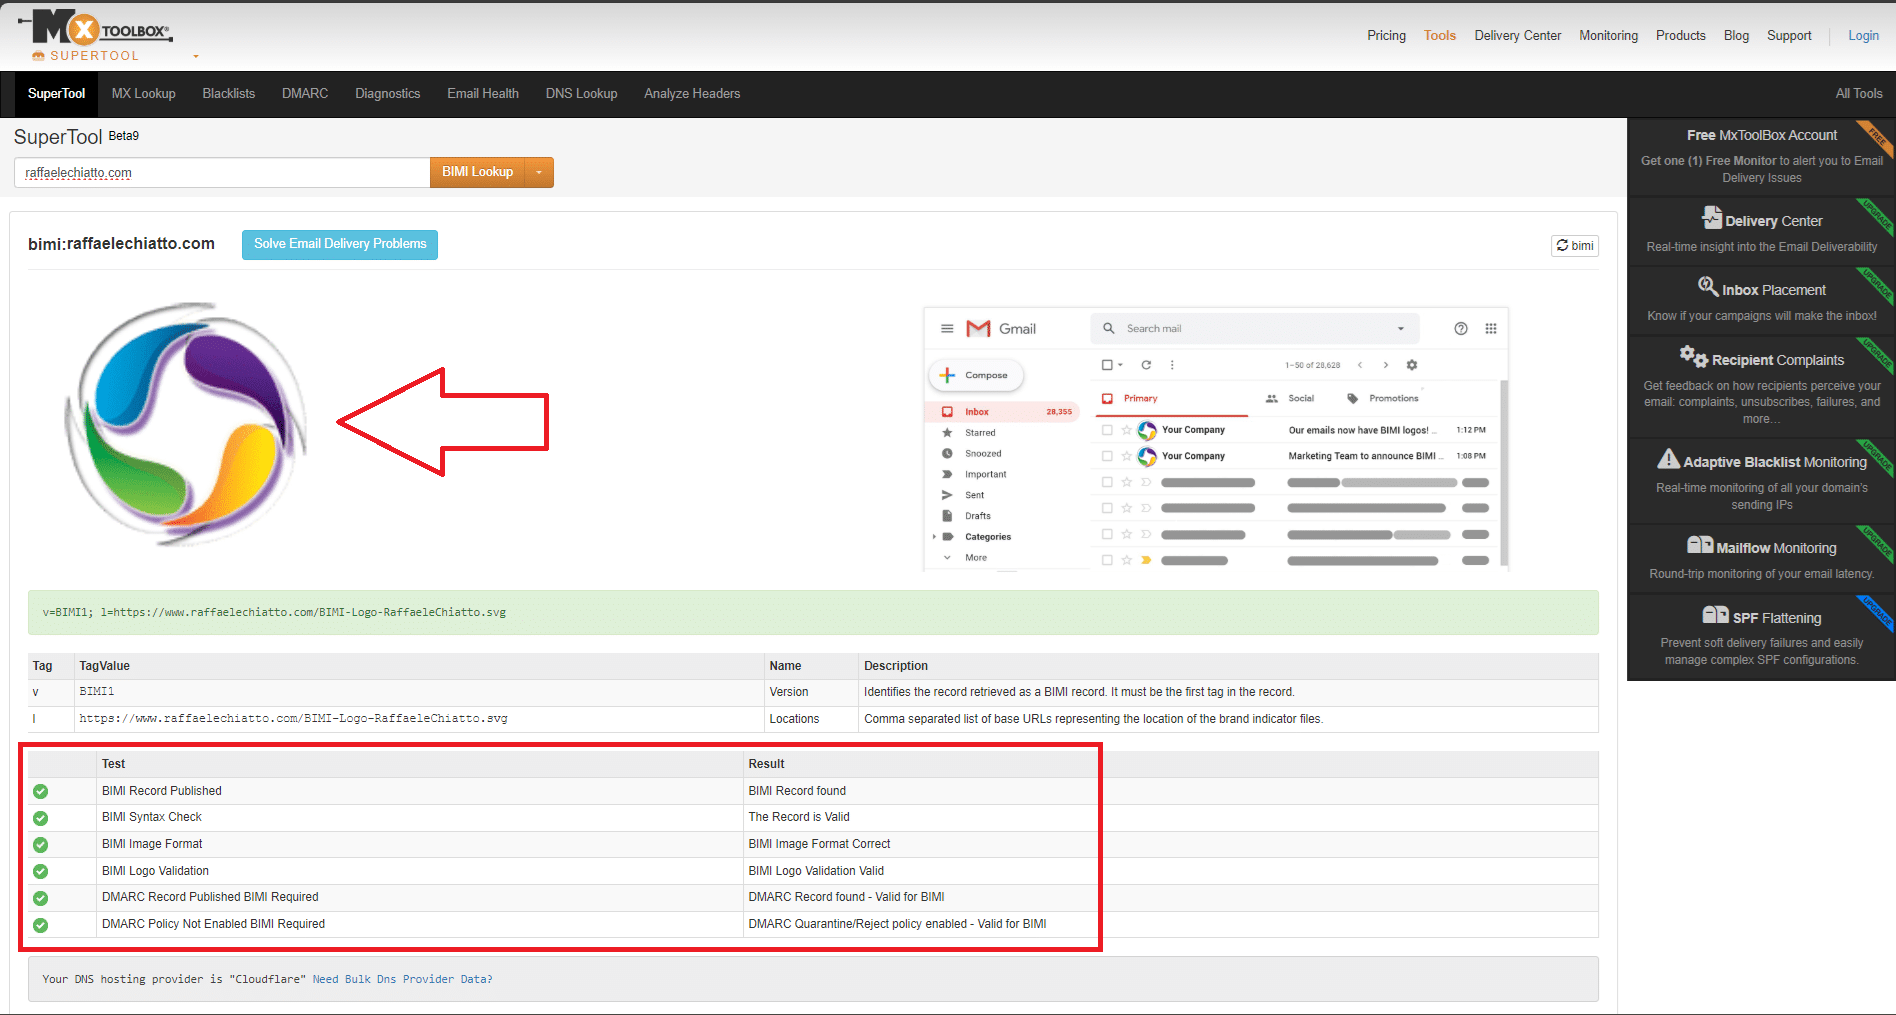The width and height of the screenshot is (1896, 1015).
Task: Open the BIMI Lookup dropdown arrow
Action: 539,172
